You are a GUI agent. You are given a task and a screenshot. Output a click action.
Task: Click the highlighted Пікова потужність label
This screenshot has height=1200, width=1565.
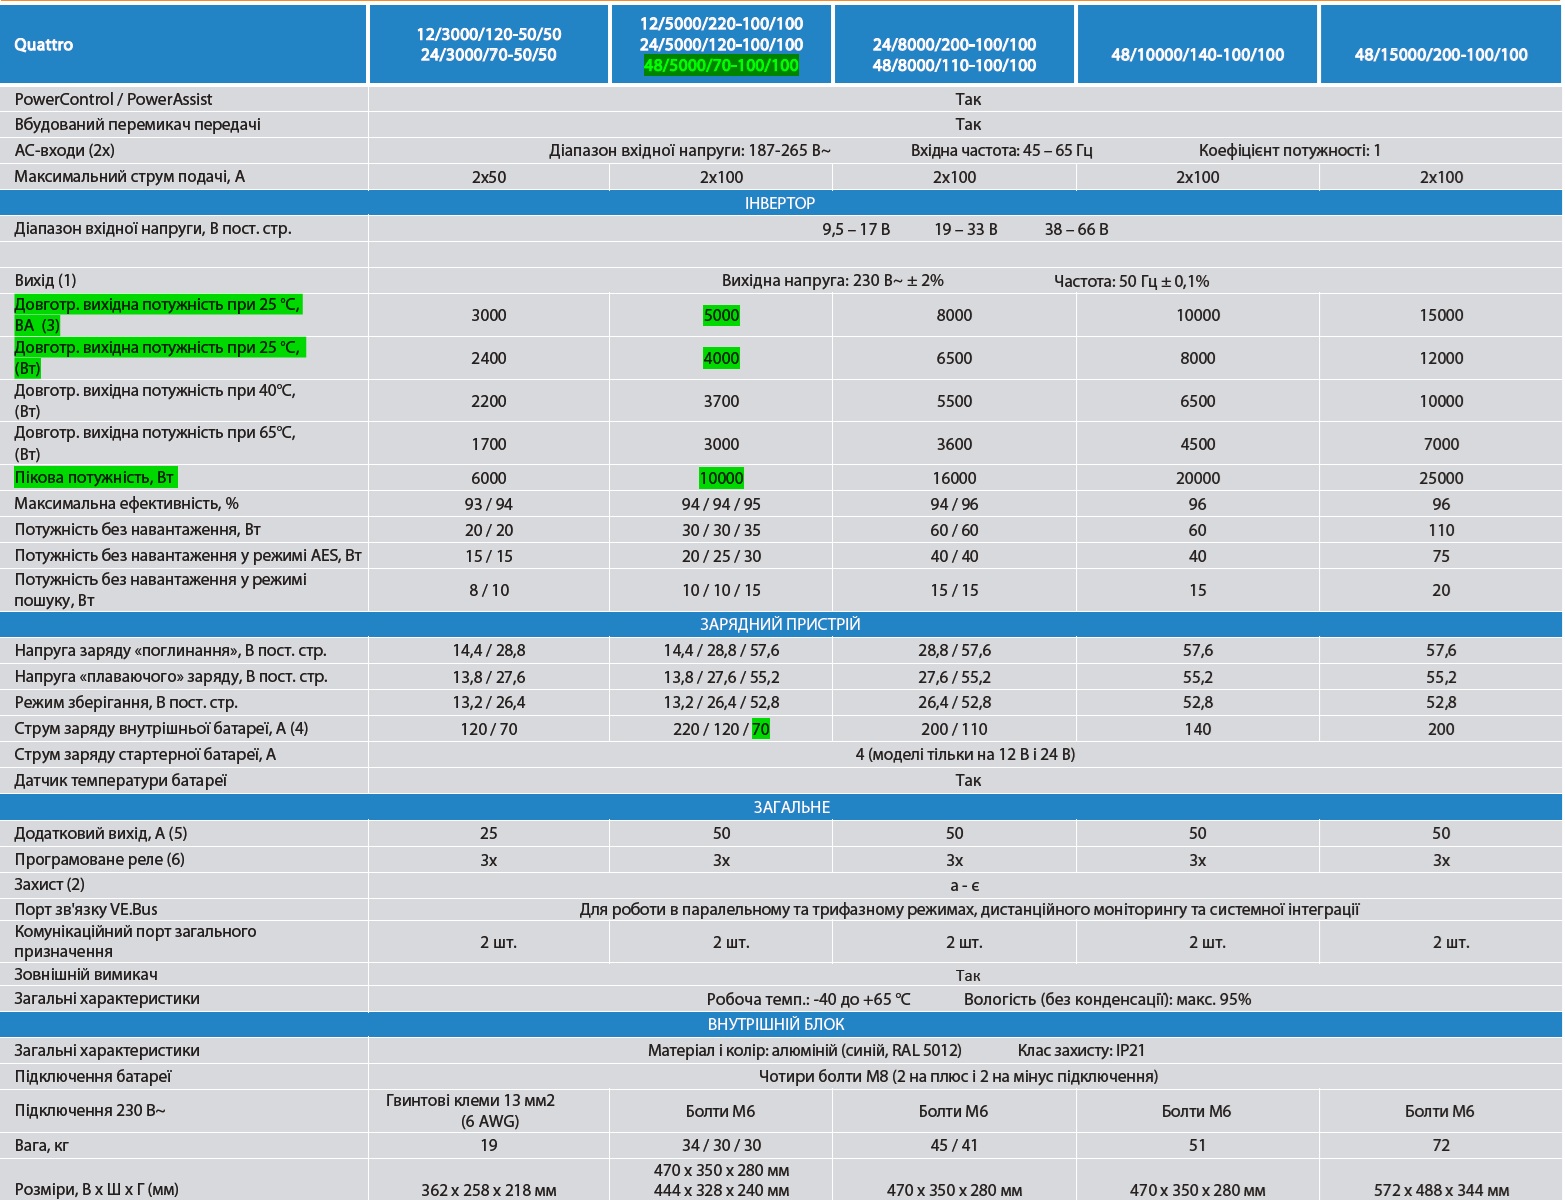95,478
